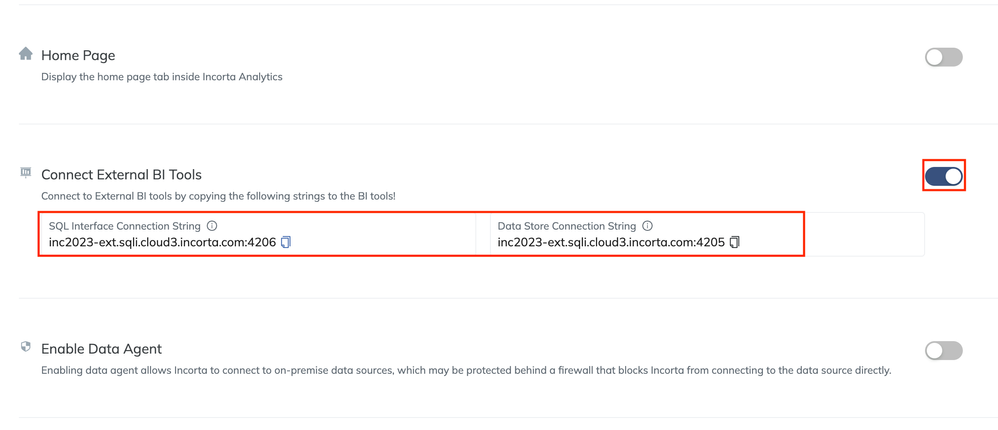Click the Connect External BI Tools heading

[121, 175]
